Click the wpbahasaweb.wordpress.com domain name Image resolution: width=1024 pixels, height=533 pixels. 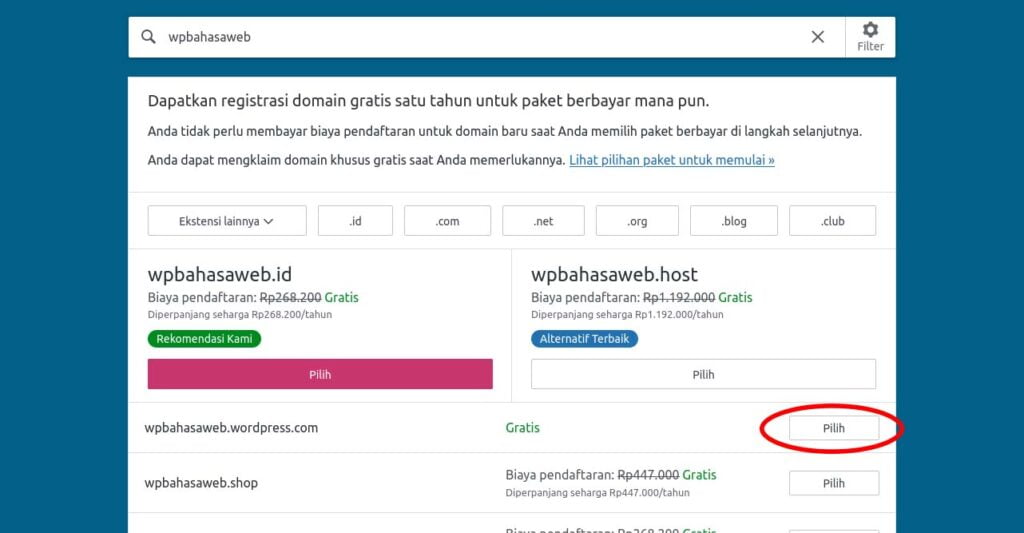click(231, 428)
